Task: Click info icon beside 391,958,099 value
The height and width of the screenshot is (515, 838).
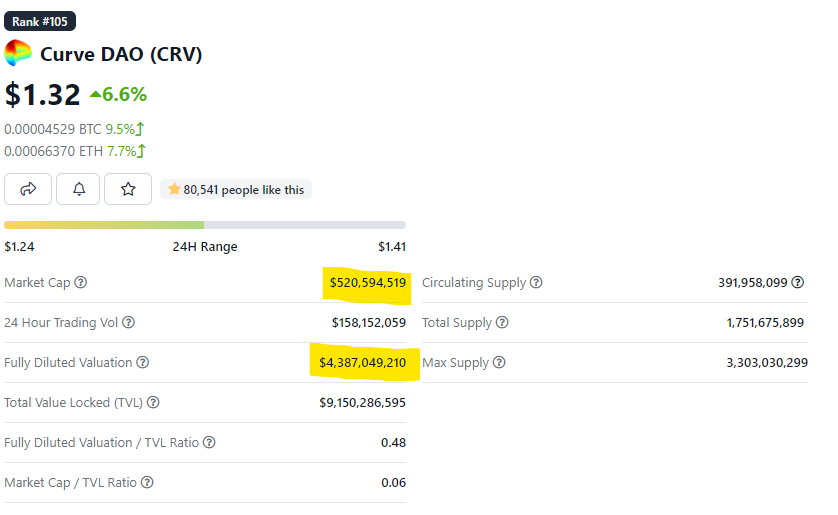Action: [797, 282]
